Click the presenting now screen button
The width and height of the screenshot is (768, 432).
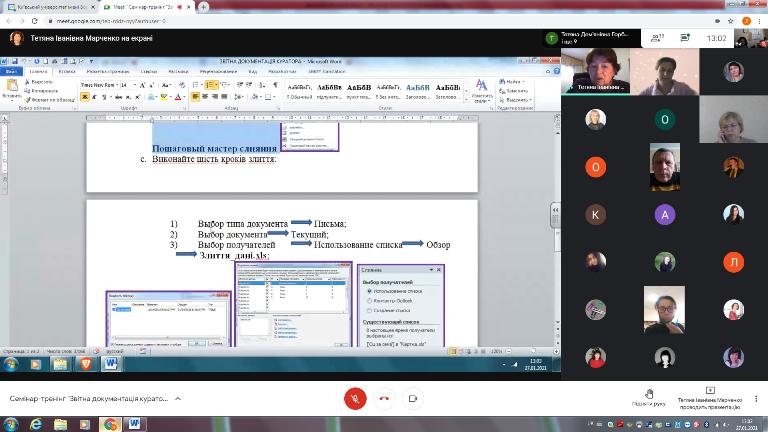click(710, 397)
